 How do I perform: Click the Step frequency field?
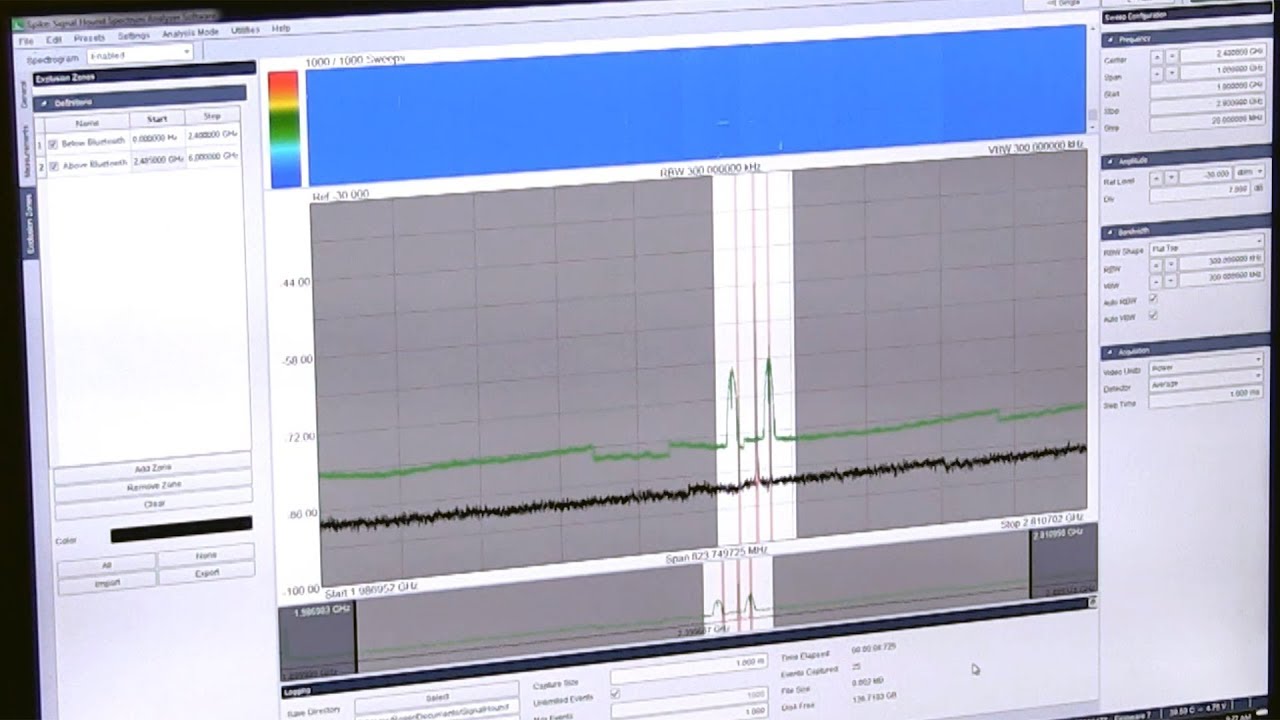point(1207,123)
